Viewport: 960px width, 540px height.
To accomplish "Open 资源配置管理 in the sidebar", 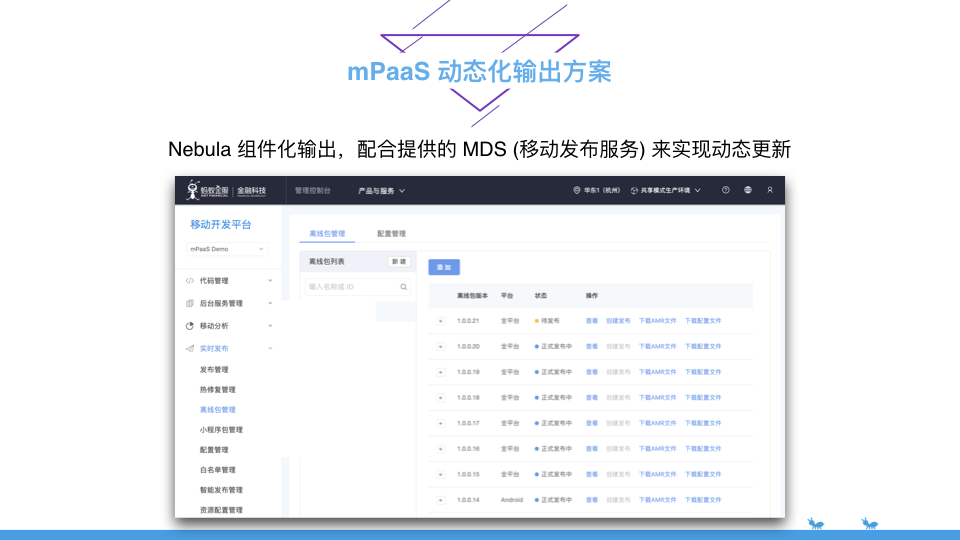I will click(221, 511).
